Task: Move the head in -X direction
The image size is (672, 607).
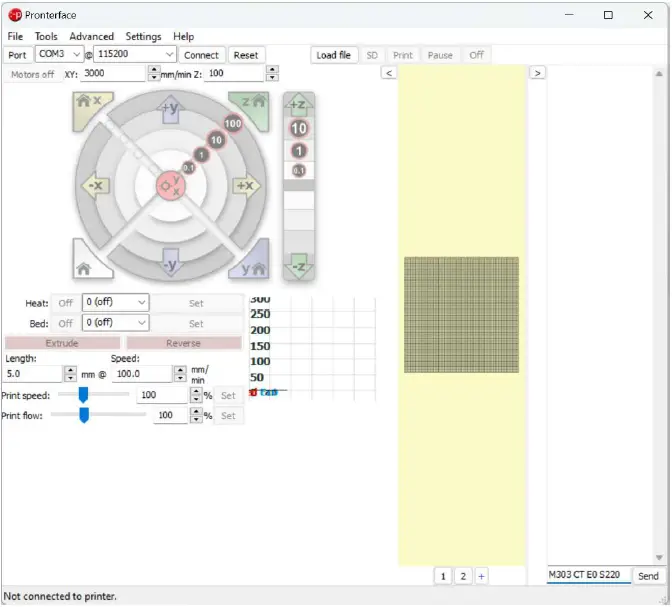Action: (95, 186)
